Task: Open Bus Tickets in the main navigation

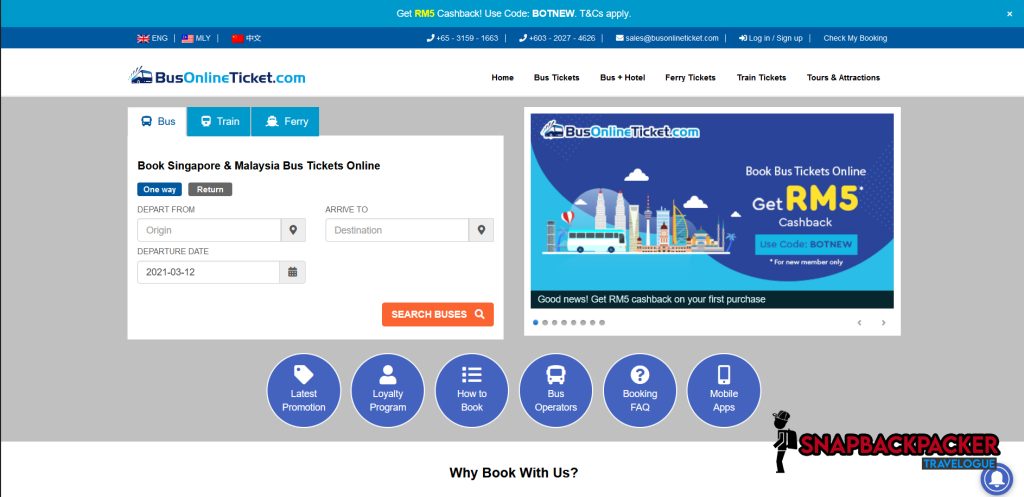Action: [x=556, y=77]
